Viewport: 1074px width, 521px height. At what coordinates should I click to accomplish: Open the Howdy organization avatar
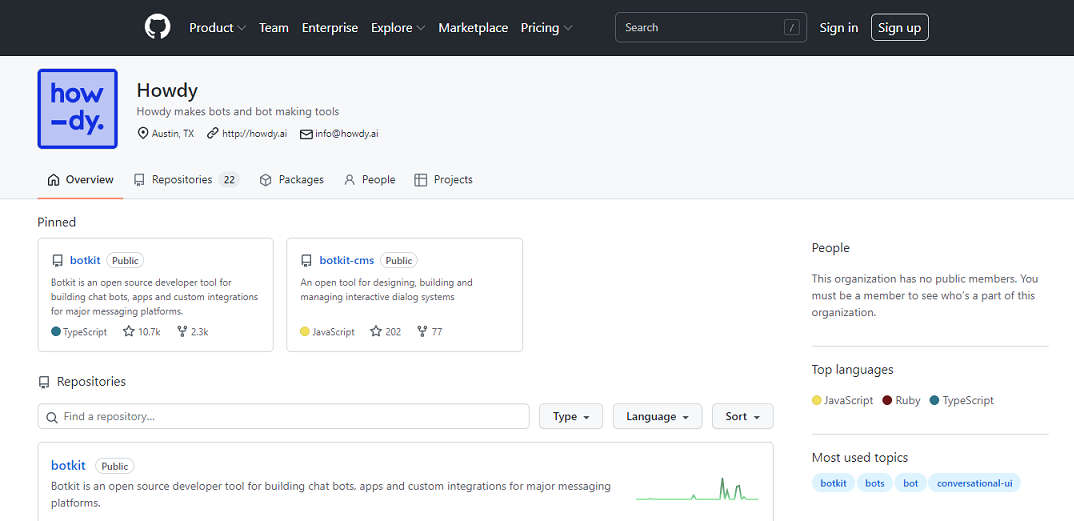coord(77,109)
